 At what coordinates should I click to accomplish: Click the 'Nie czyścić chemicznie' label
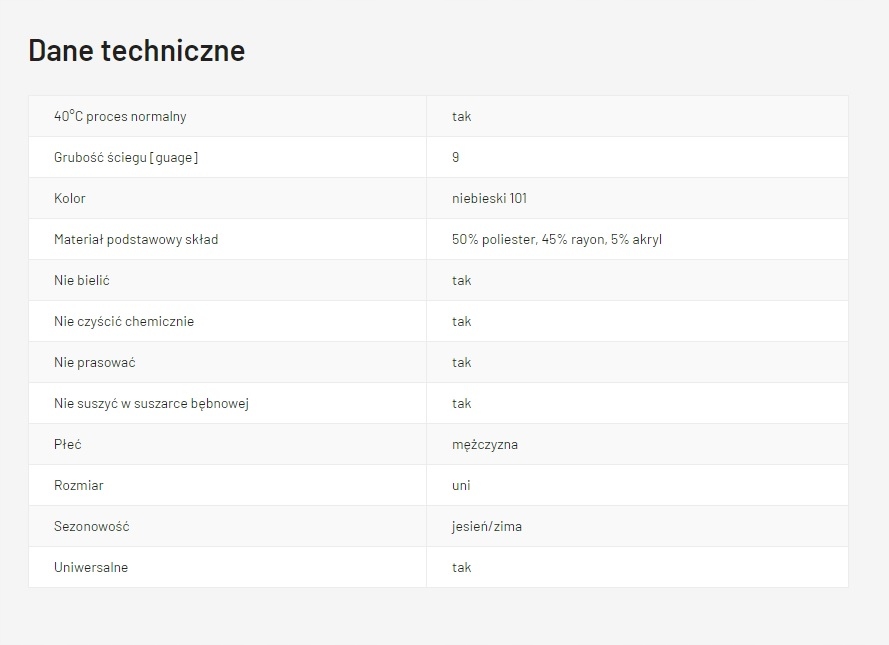(x=124, y=321)
